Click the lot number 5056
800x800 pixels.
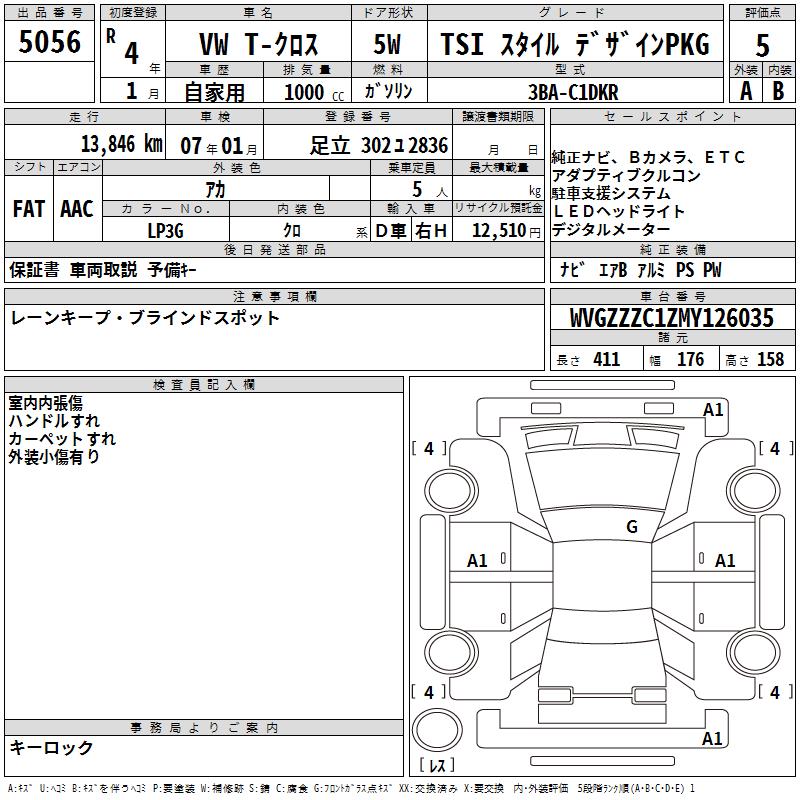click(x=50, y=43)
